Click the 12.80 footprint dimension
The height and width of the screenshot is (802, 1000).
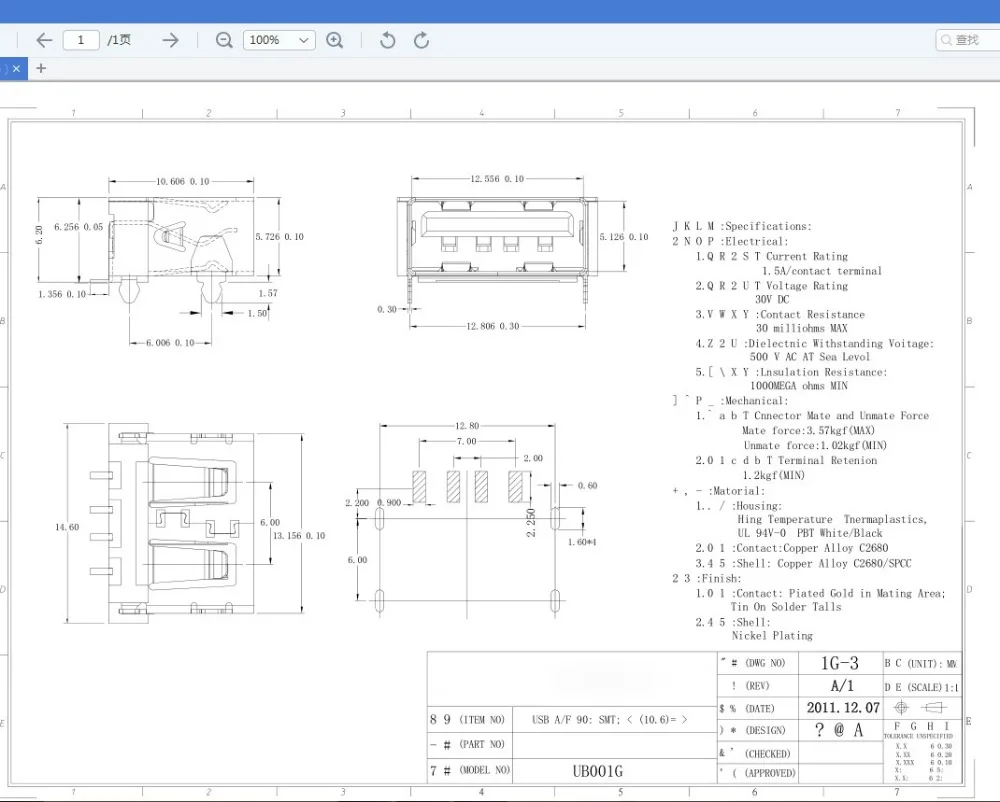click(x=467, y=425)
